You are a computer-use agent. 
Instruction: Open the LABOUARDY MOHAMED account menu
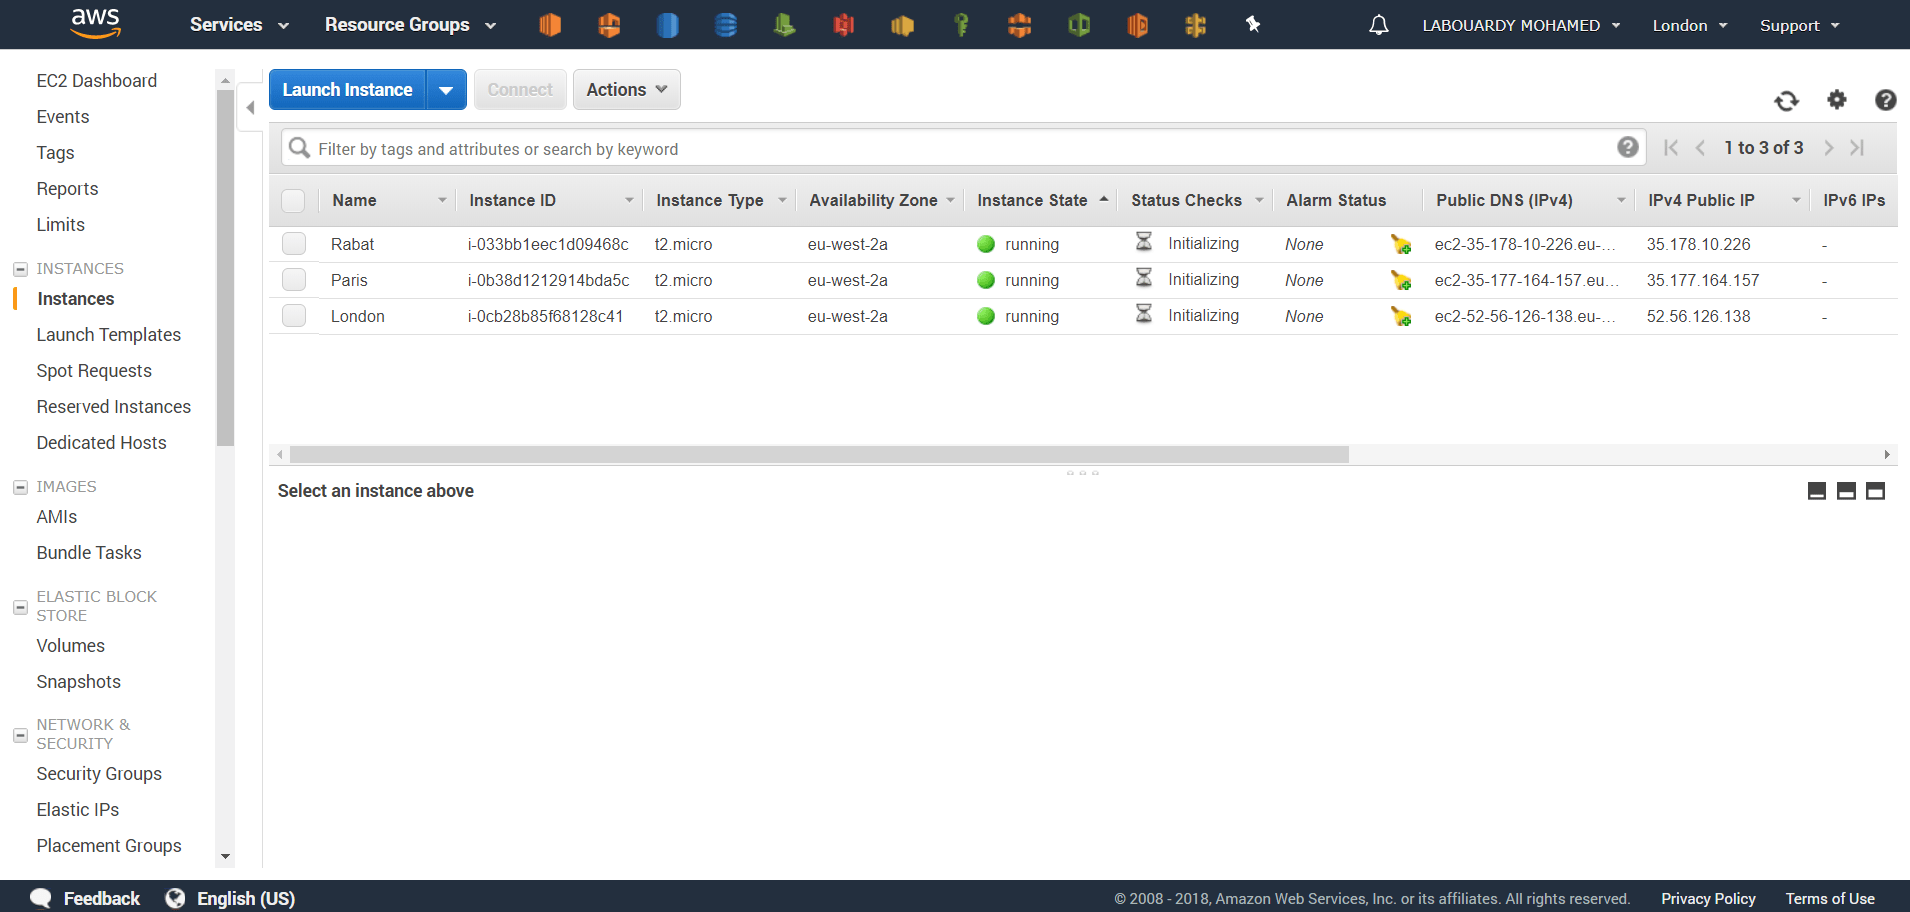(1521, 25)
